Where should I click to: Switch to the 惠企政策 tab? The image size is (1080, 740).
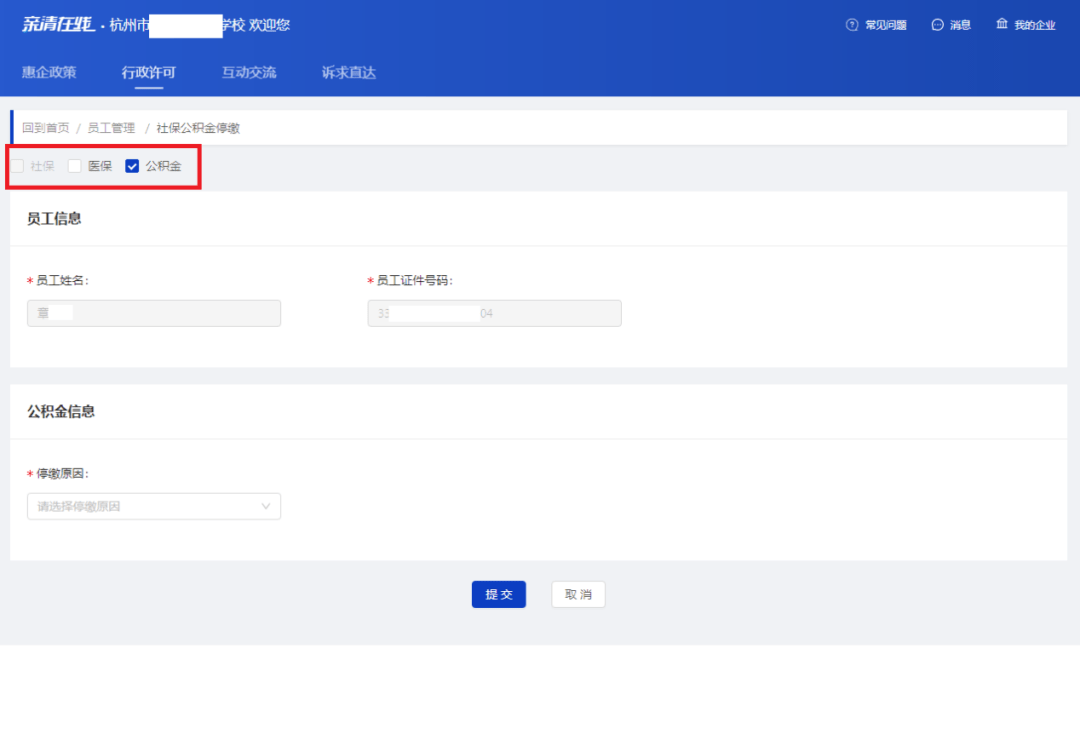click(x=49, y=73)
